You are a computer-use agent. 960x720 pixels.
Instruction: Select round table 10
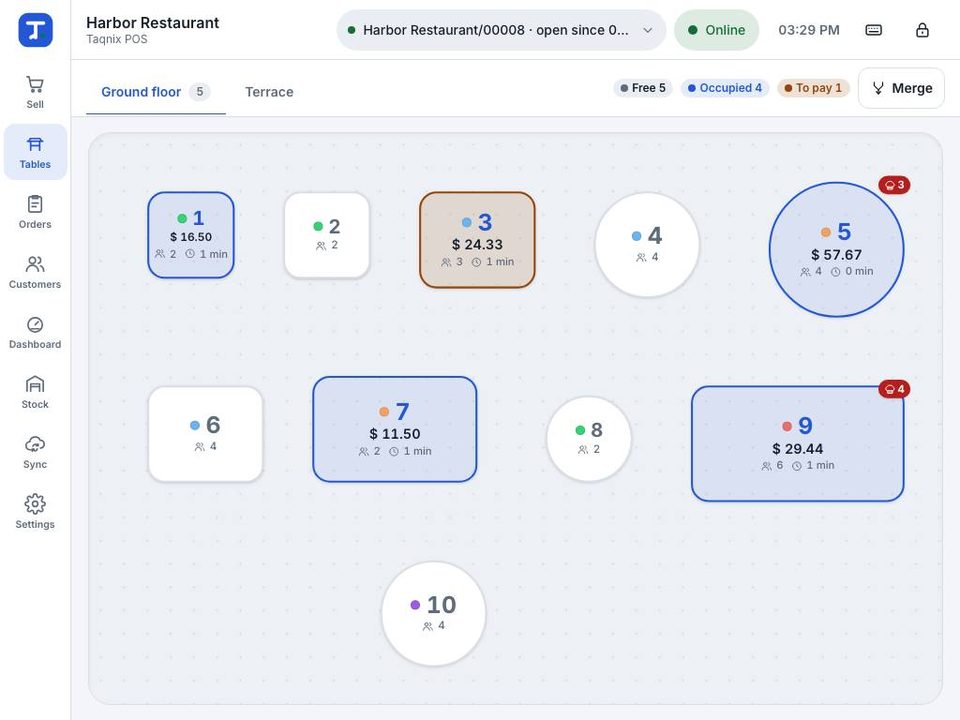(x=433, y=613)
